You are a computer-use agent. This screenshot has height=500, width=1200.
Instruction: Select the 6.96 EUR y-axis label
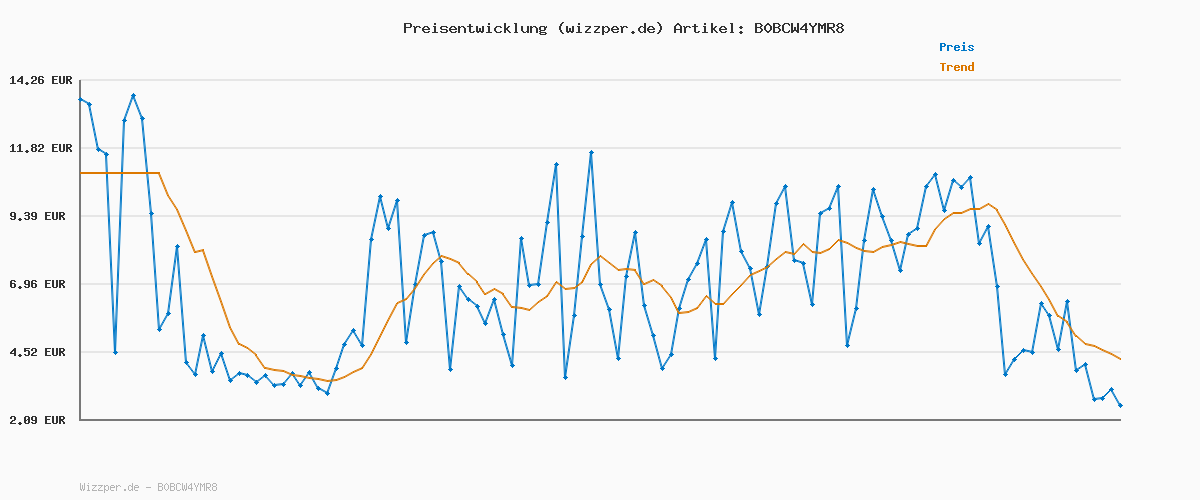click(x=40, y=284)
